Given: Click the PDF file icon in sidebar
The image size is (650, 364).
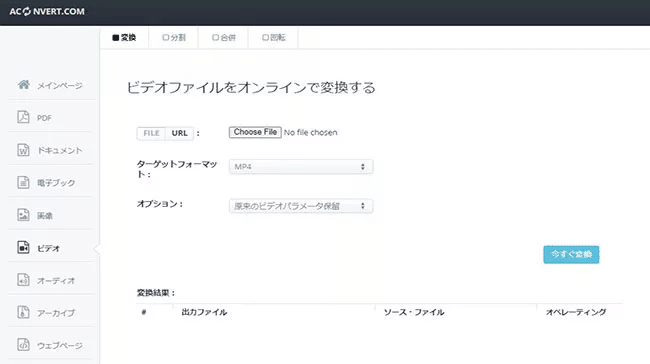Looking at the screenshot, I should click(x=23, y=117).
